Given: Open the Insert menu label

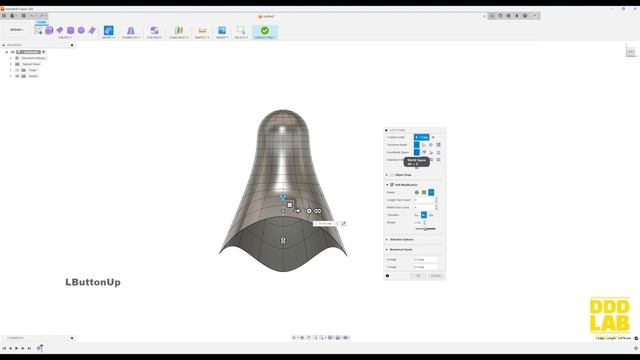Looking at the screenshot, I should [x=222, y=38].
